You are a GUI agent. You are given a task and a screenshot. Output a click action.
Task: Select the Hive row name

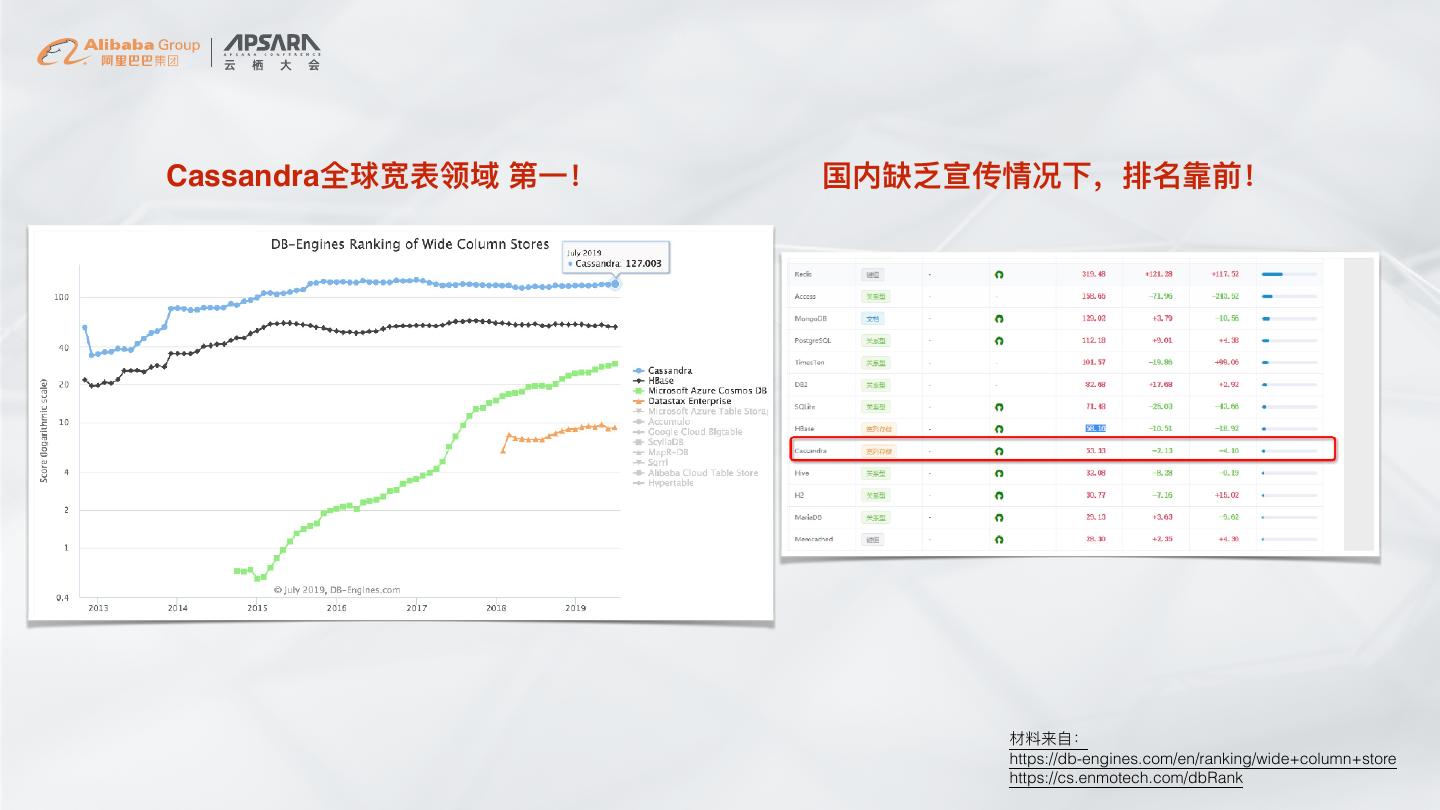801,472
